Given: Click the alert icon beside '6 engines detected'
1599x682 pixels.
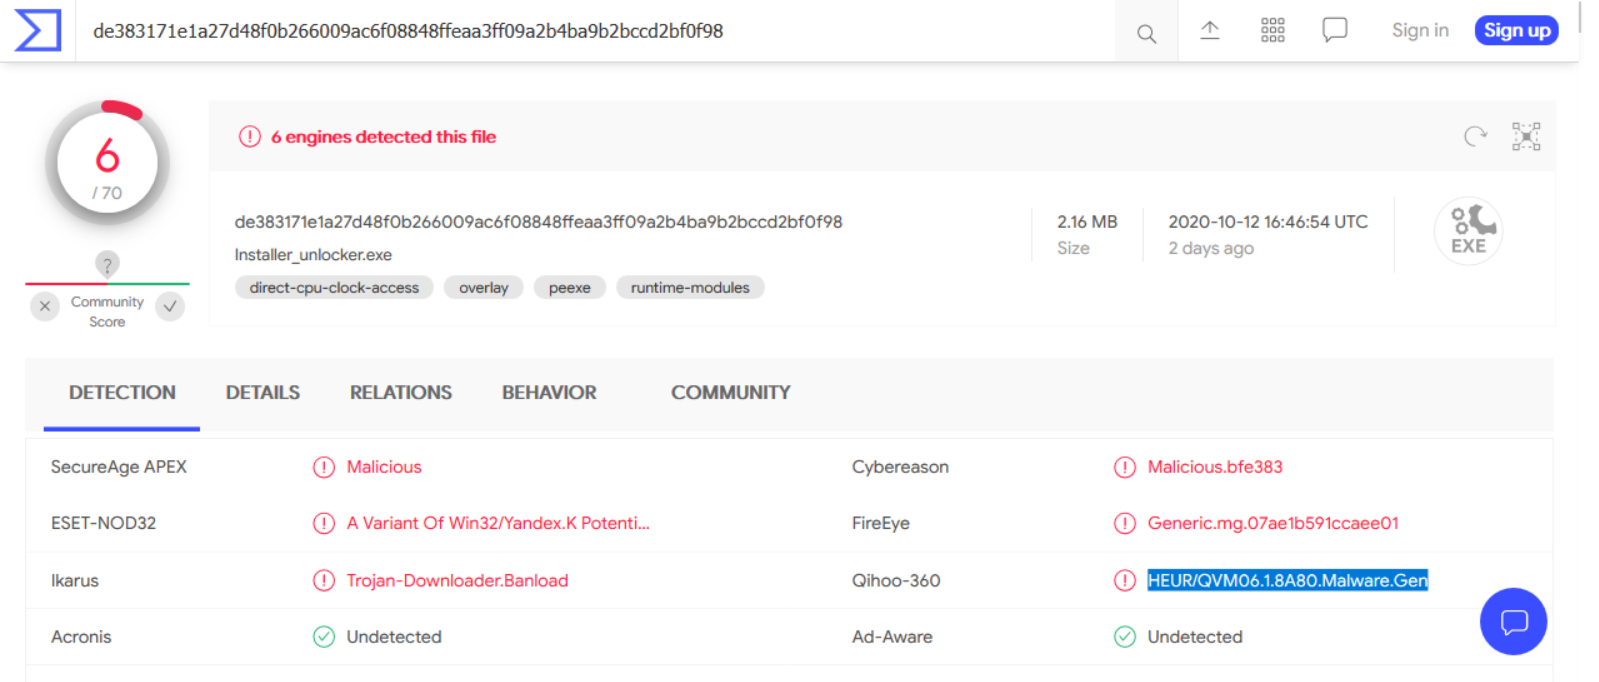Looking at the screenshot, I should [250, 137].
